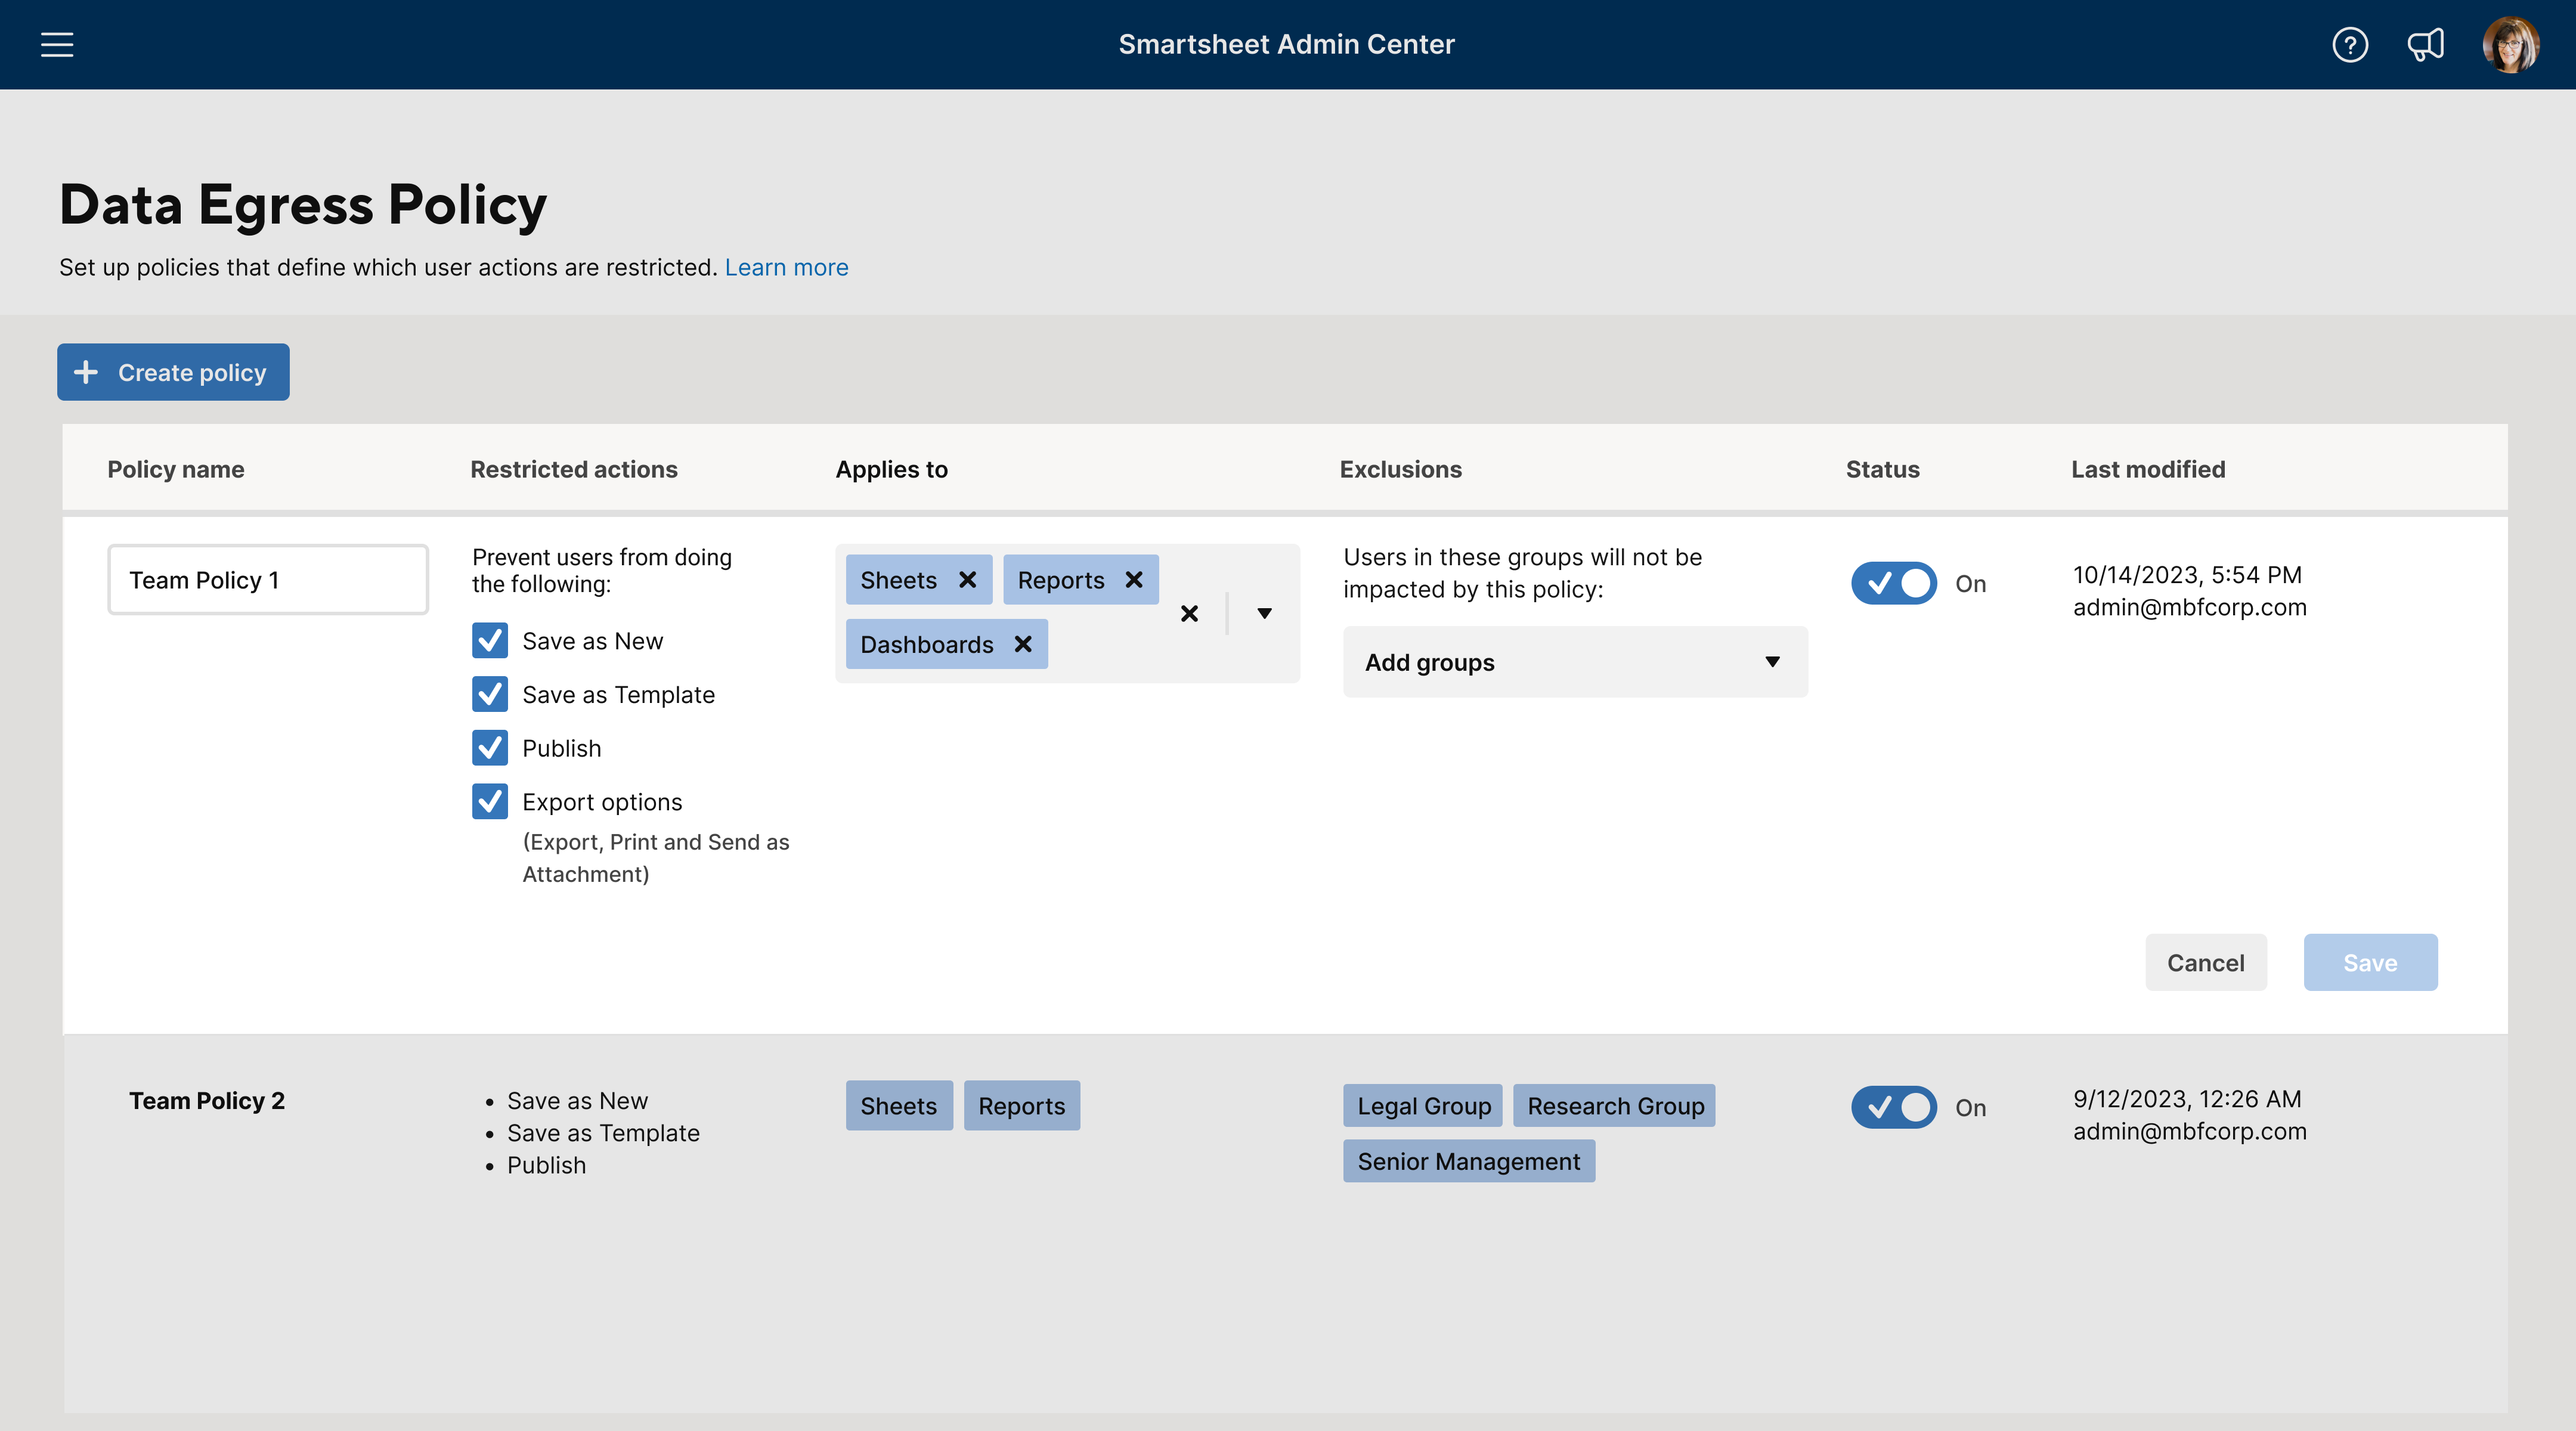Save changes to Team Policy 1

2370,962
